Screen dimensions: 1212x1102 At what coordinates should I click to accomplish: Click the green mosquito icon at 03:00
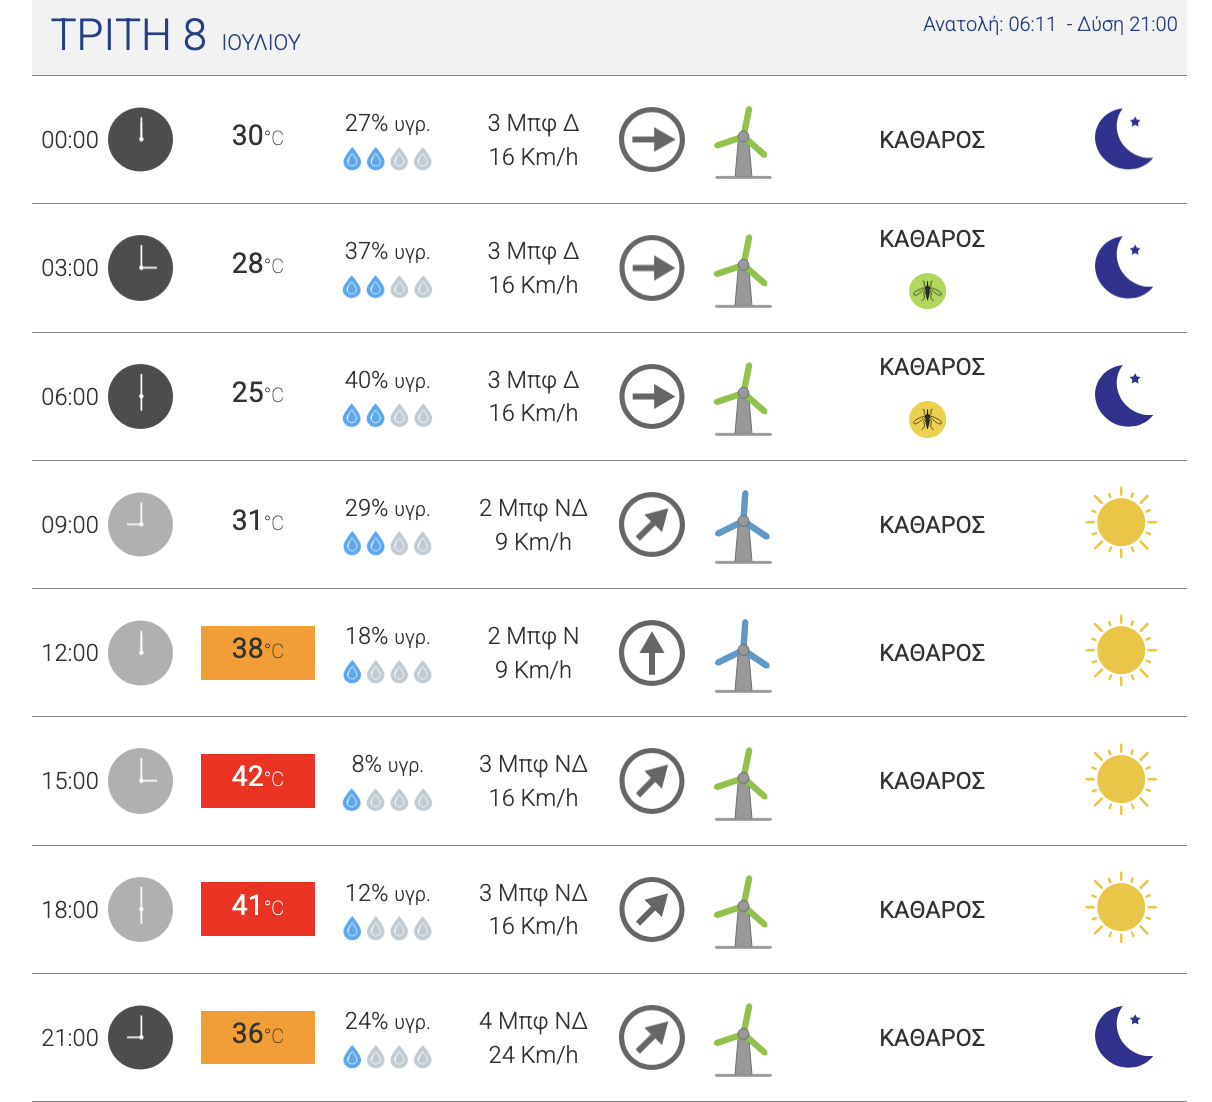(x=927, y=291)
